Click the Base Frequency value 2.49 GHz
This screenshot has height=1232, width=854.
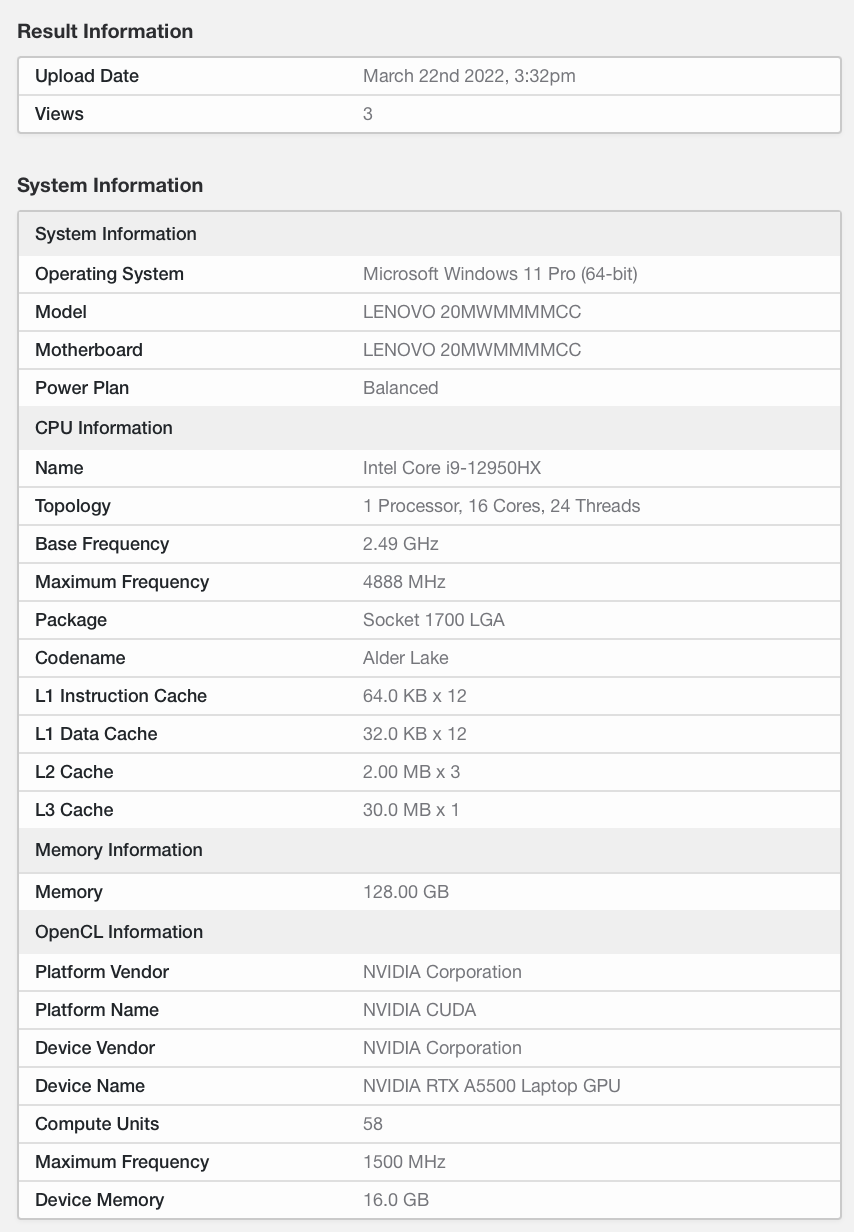[x=400, y=544]
